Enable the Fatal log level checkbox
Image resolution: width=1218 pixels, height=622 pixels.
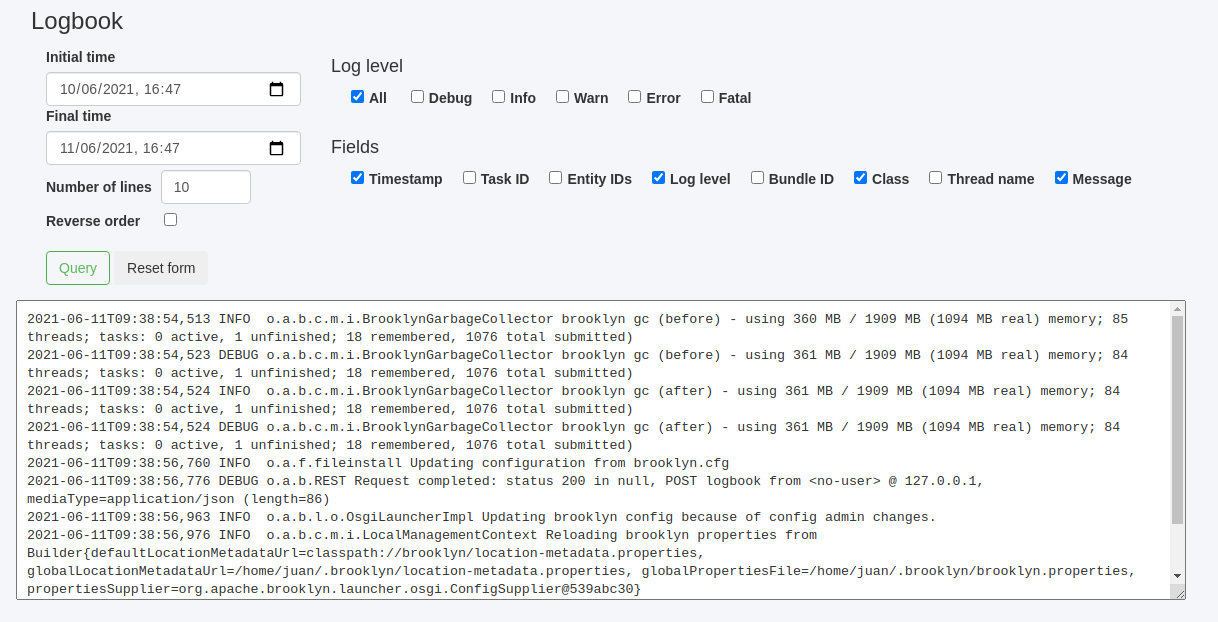[x=707, y=97]
